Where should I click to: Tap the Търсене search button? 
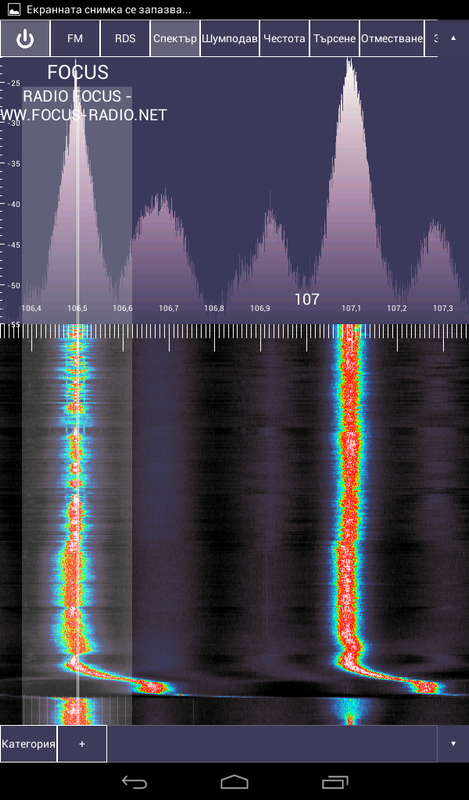pos(334,39)
